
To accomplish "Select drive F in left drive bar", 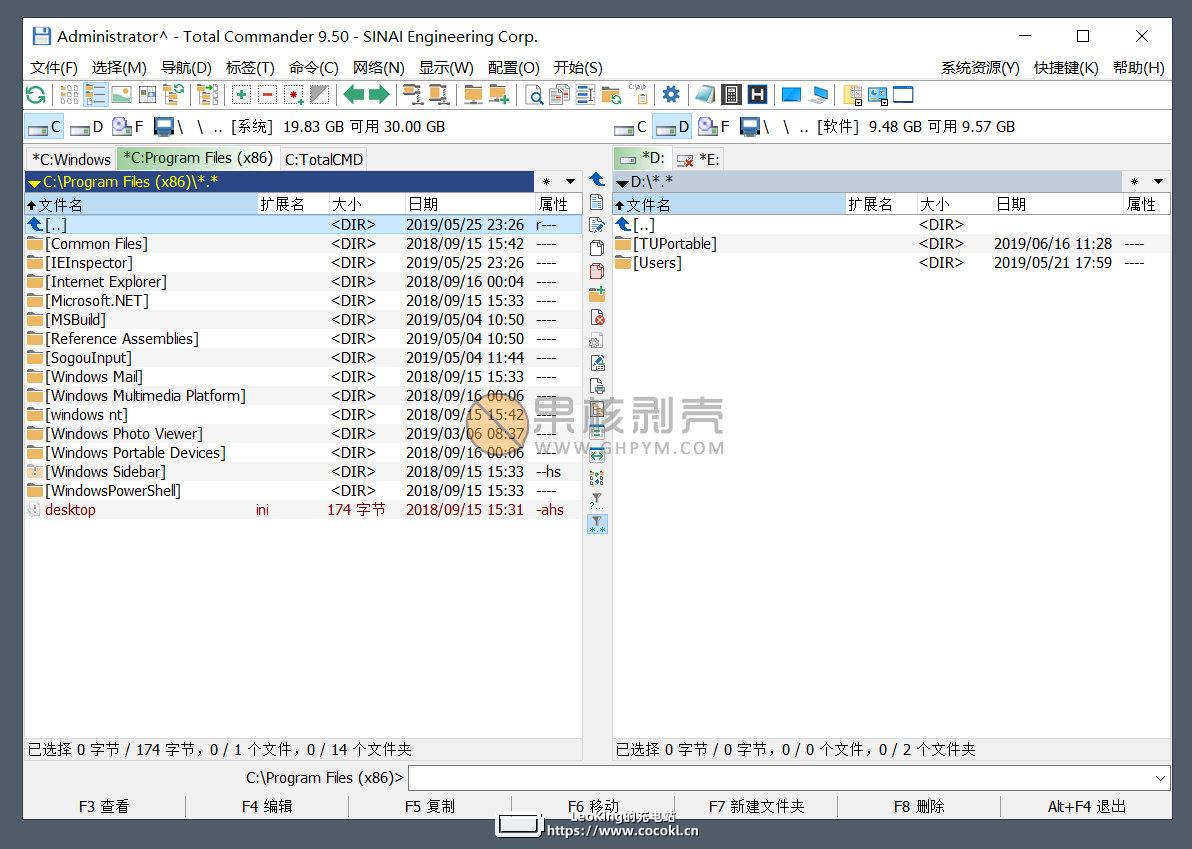I will point(127,127).
